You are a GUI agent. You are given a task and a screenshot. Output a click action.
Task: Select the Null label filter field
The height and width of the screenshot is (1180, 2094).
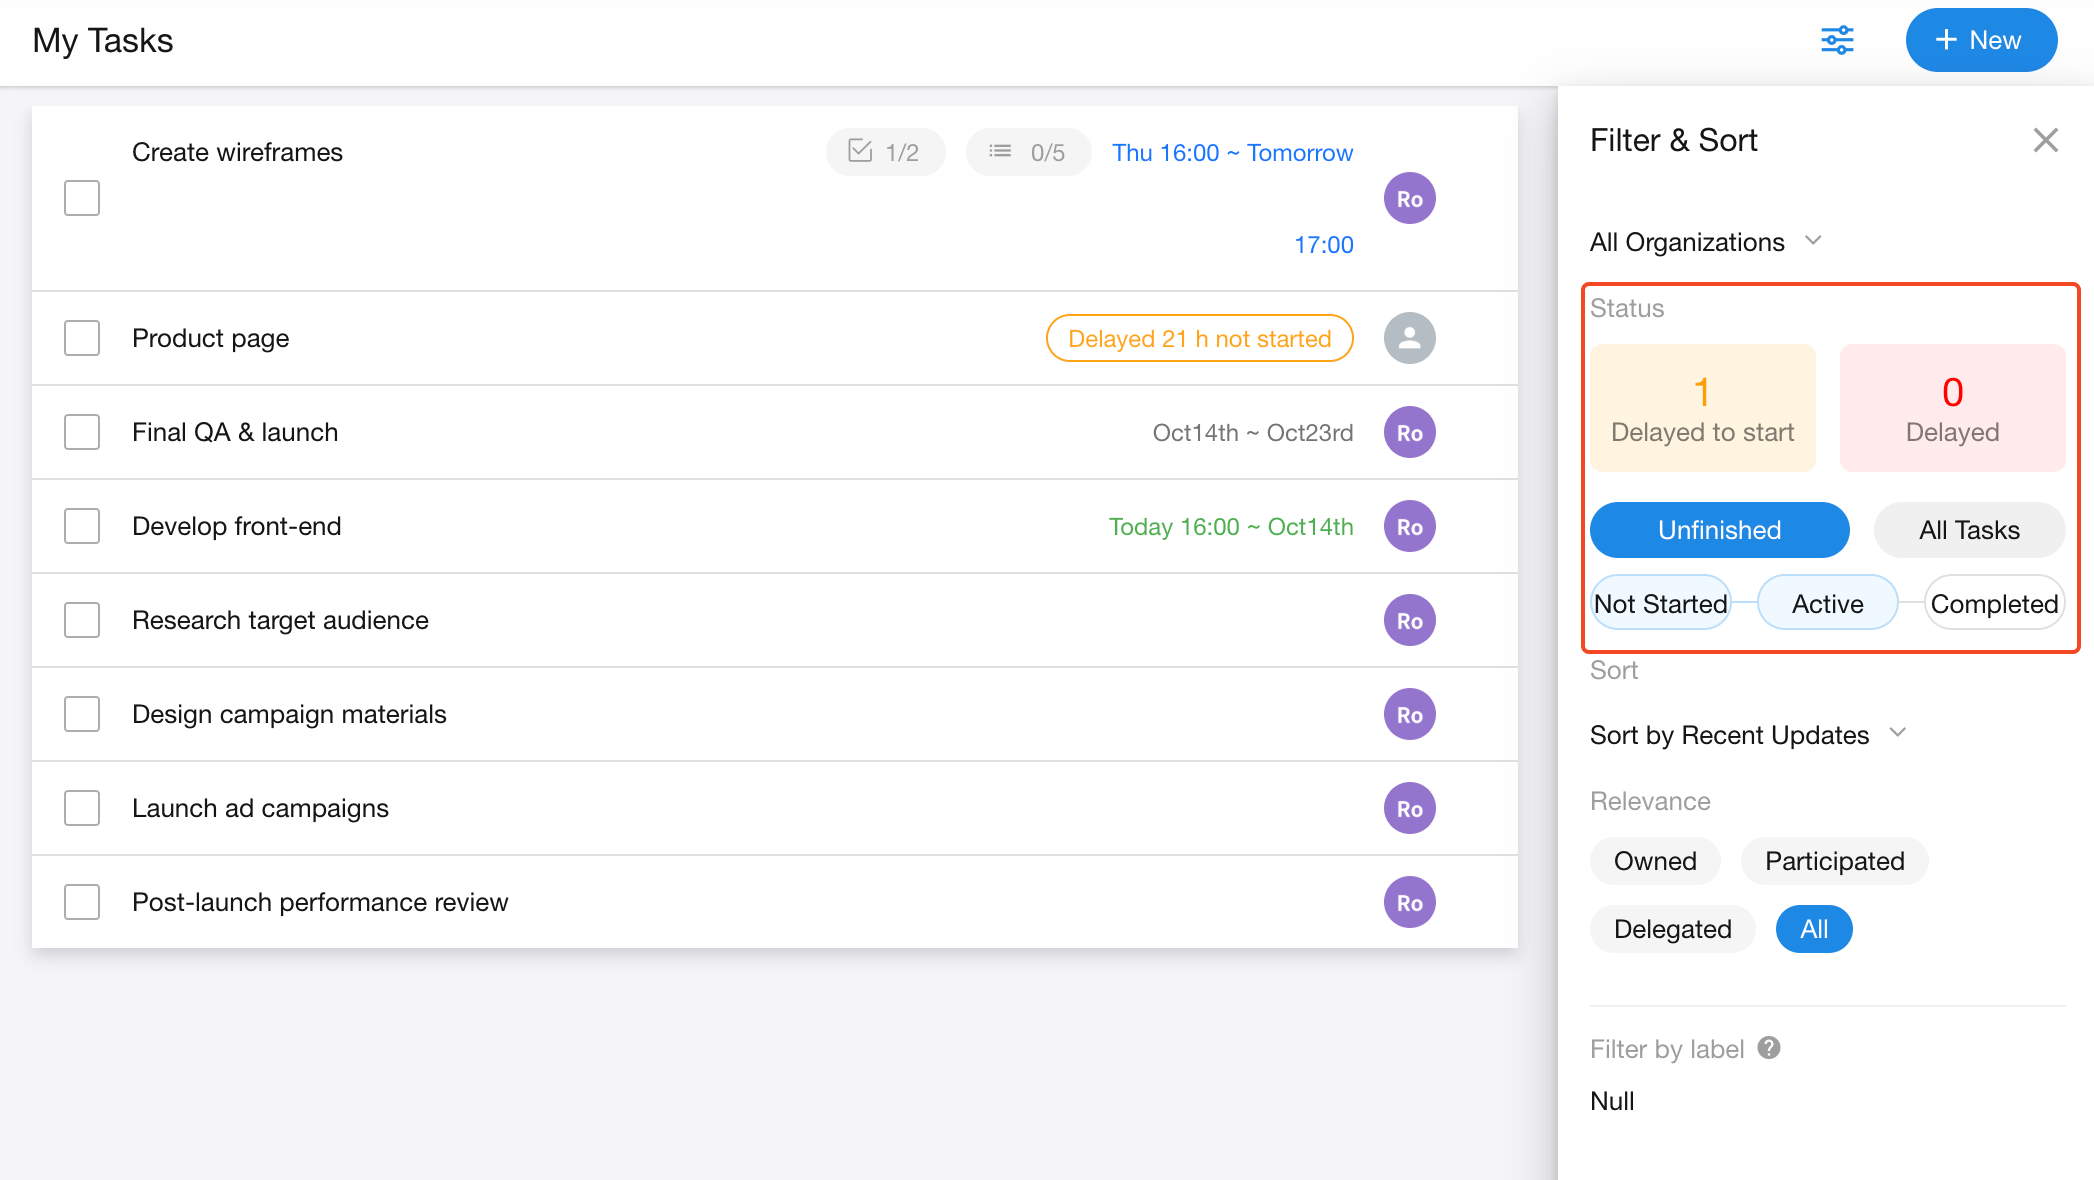point(1612,1101)
